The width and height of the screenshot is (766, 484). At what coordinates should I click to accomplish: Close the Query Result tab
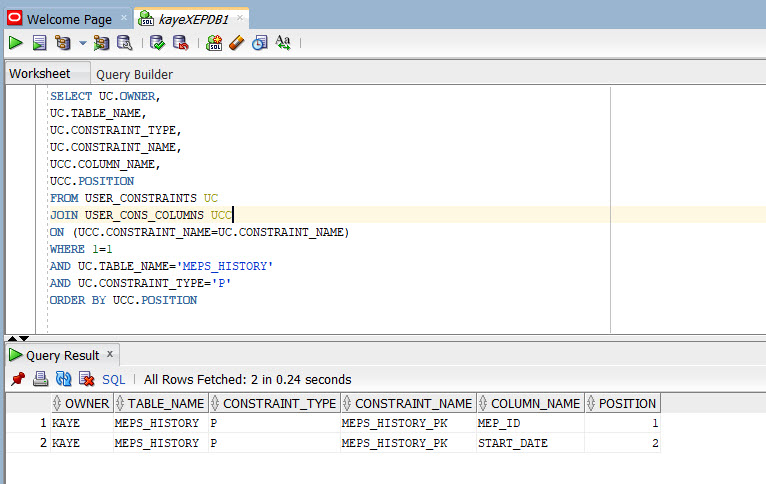pyautogui.click(x=110, y=354)
